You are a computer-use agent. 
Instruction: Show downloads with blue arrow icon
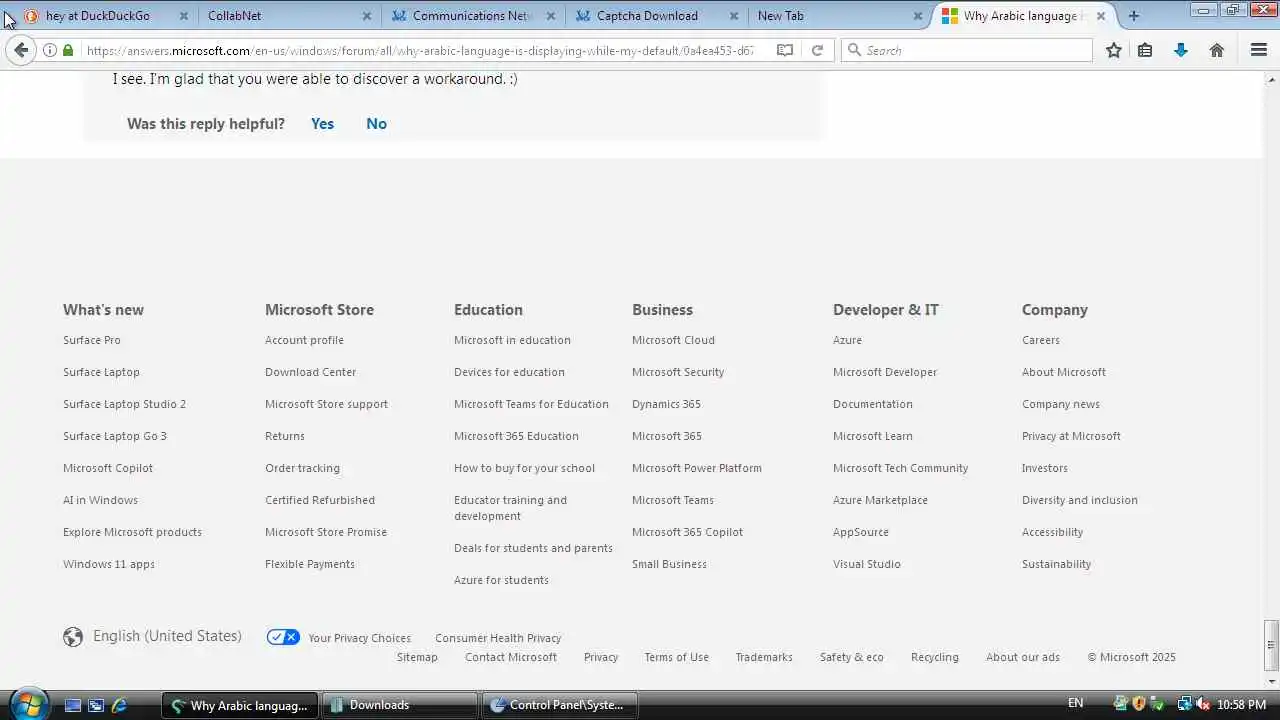point(1181,50)
